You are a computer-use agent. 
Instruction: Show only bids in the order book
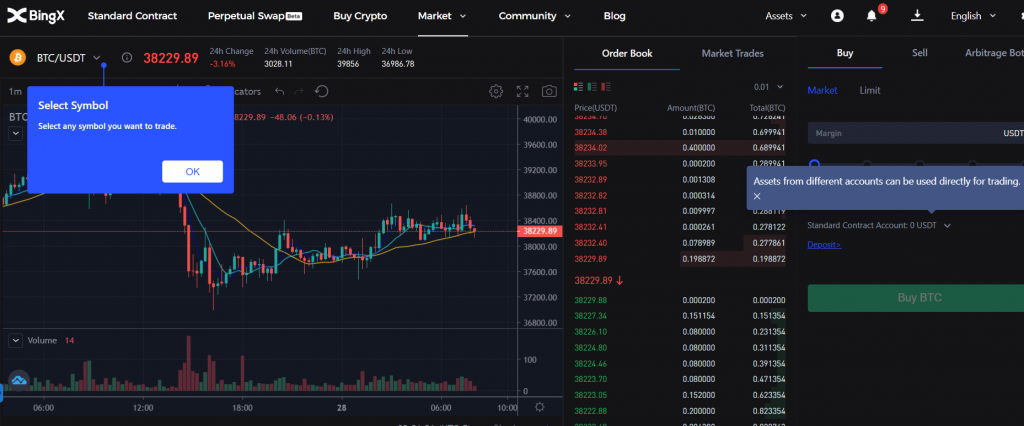(592, 86)
